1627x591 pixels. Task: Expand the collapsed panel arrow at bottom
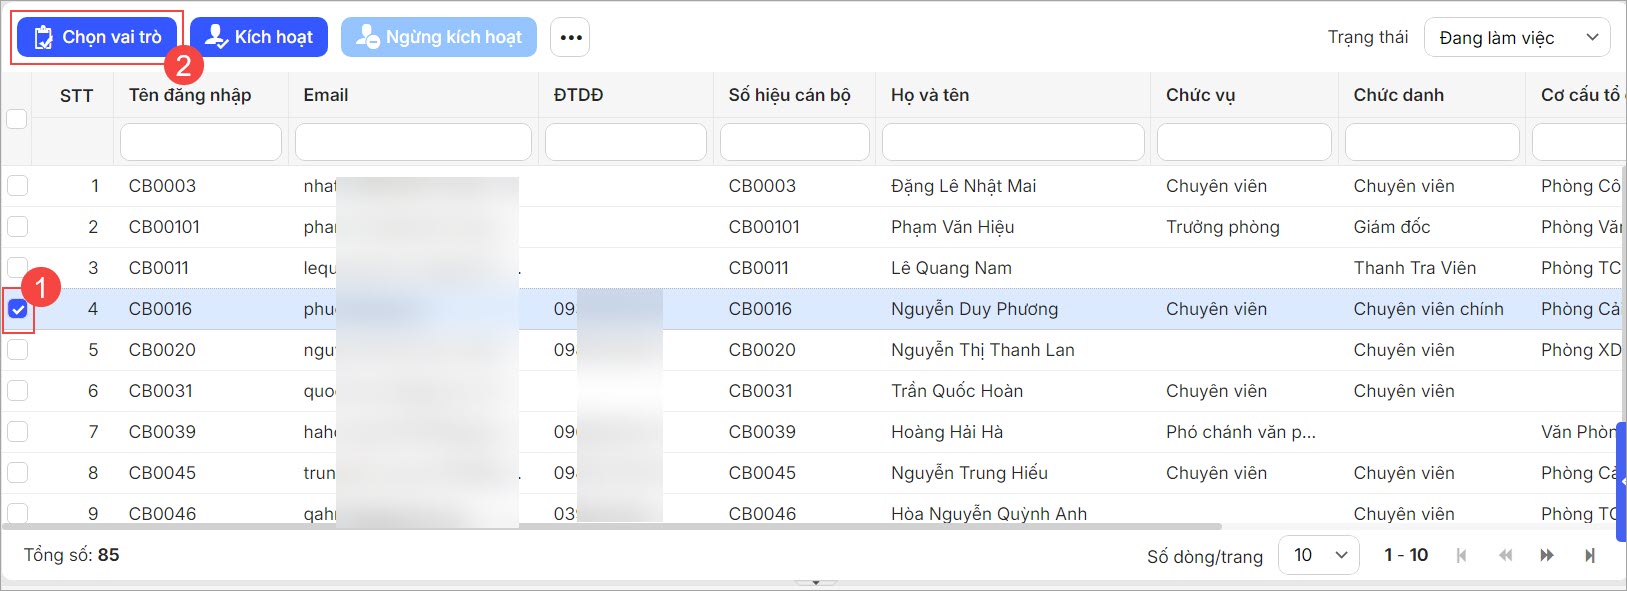[x=816, y=582]
